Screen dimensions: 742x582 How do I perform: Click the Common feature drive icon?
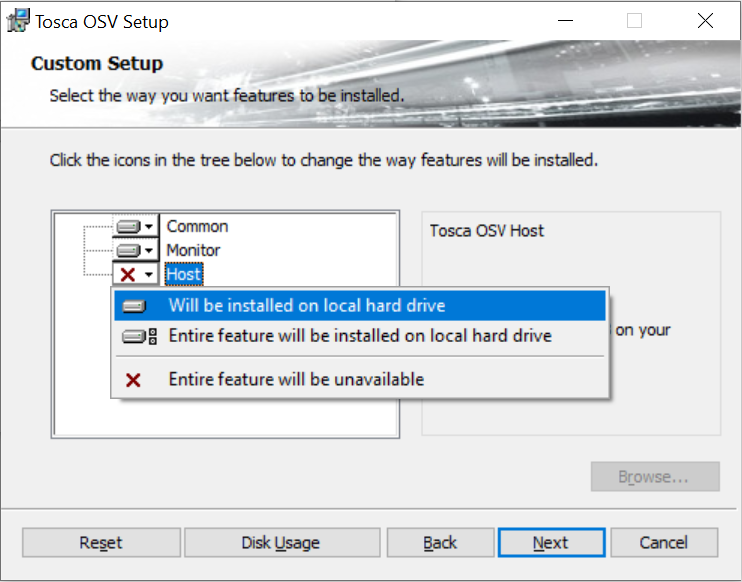click(x=127, y=227)
